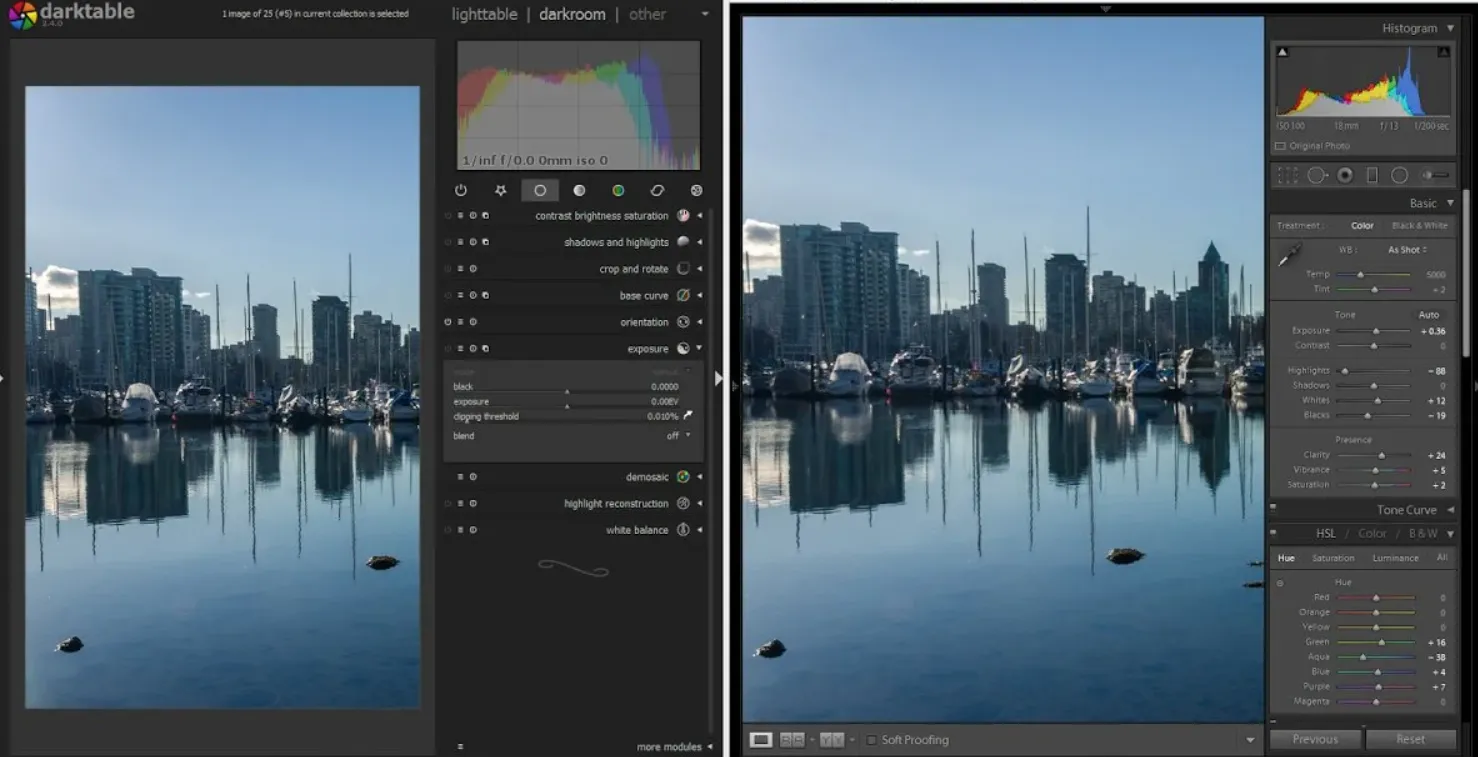Image resolution: width=1478 pixels, height=757 pixels.
Task: Click the Reset button
Action: point(1410,739)
